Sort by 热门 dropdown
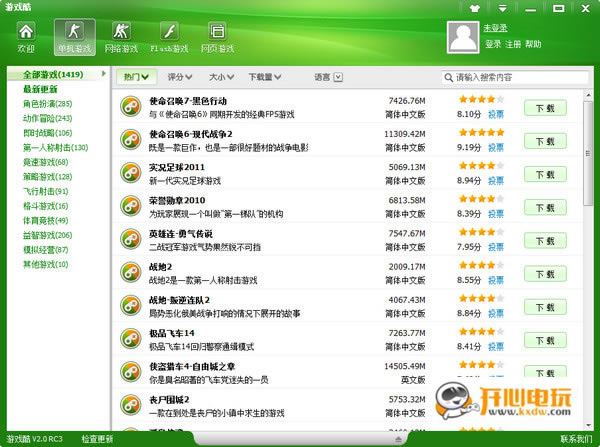 pyautogui.click(x=136, y=77)
